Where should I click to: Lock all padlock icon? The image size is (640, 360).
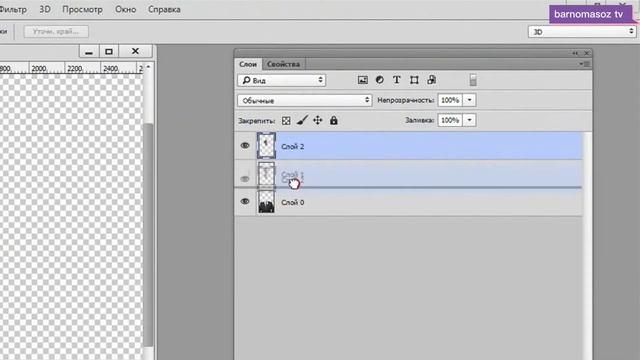(333, 120)
